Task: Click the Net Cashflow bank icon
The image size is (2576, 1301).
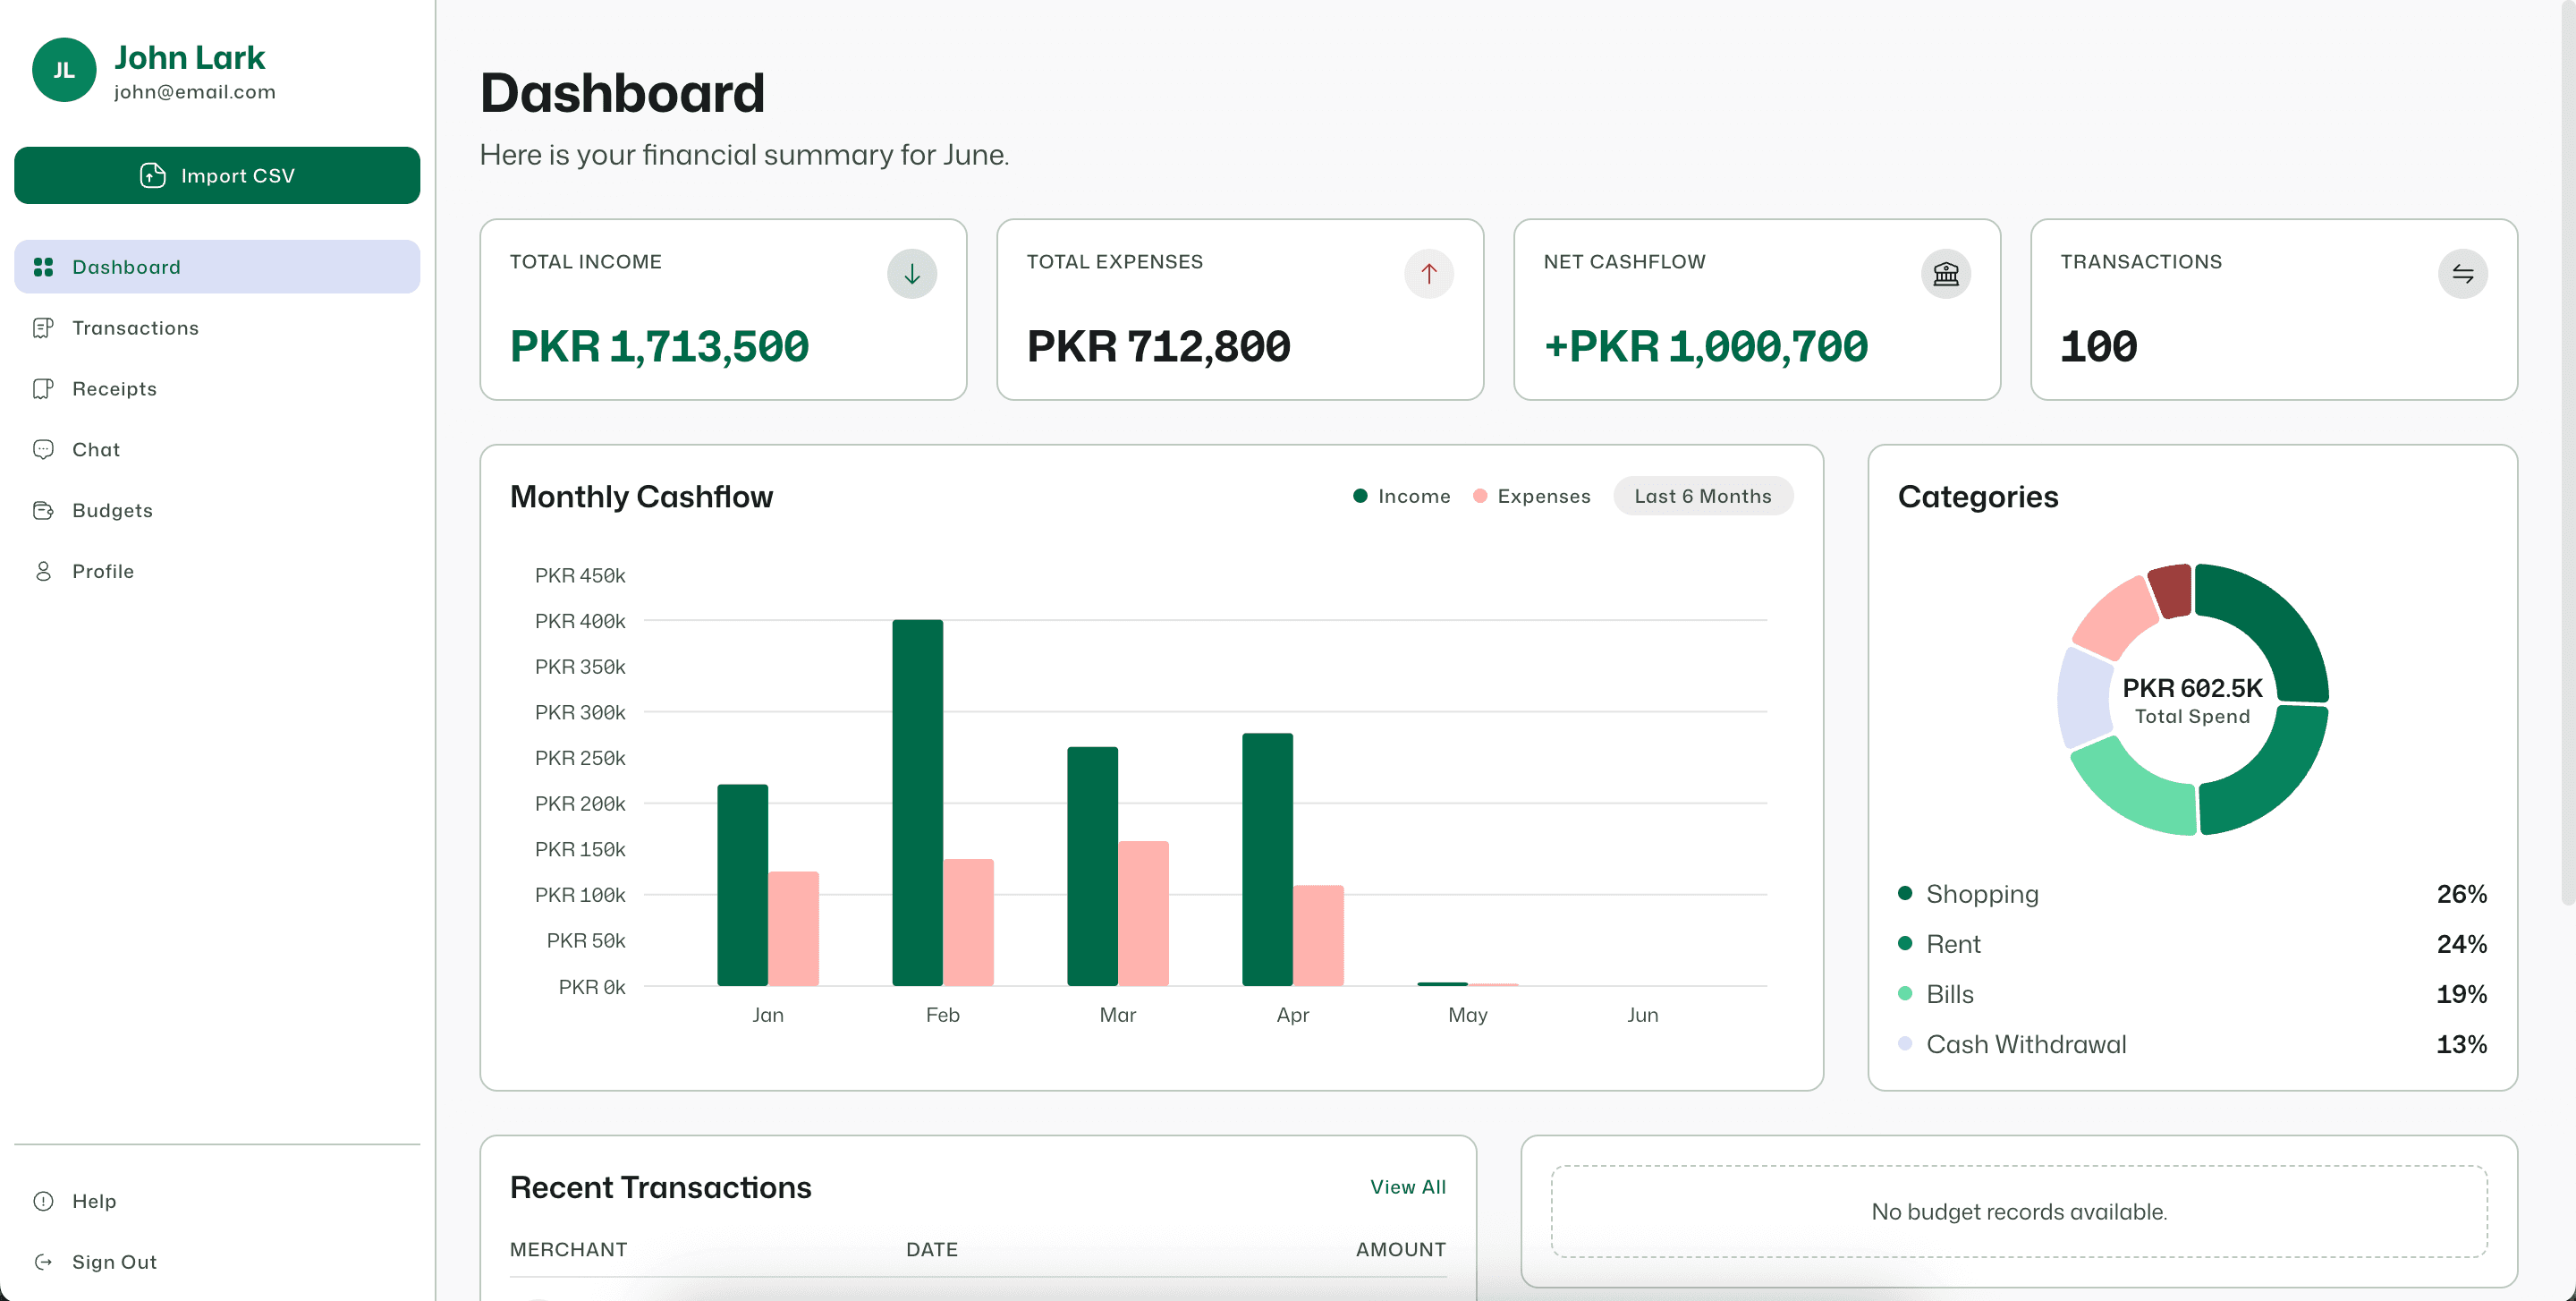Action: pyautogui.click(x=1946, y=274)
